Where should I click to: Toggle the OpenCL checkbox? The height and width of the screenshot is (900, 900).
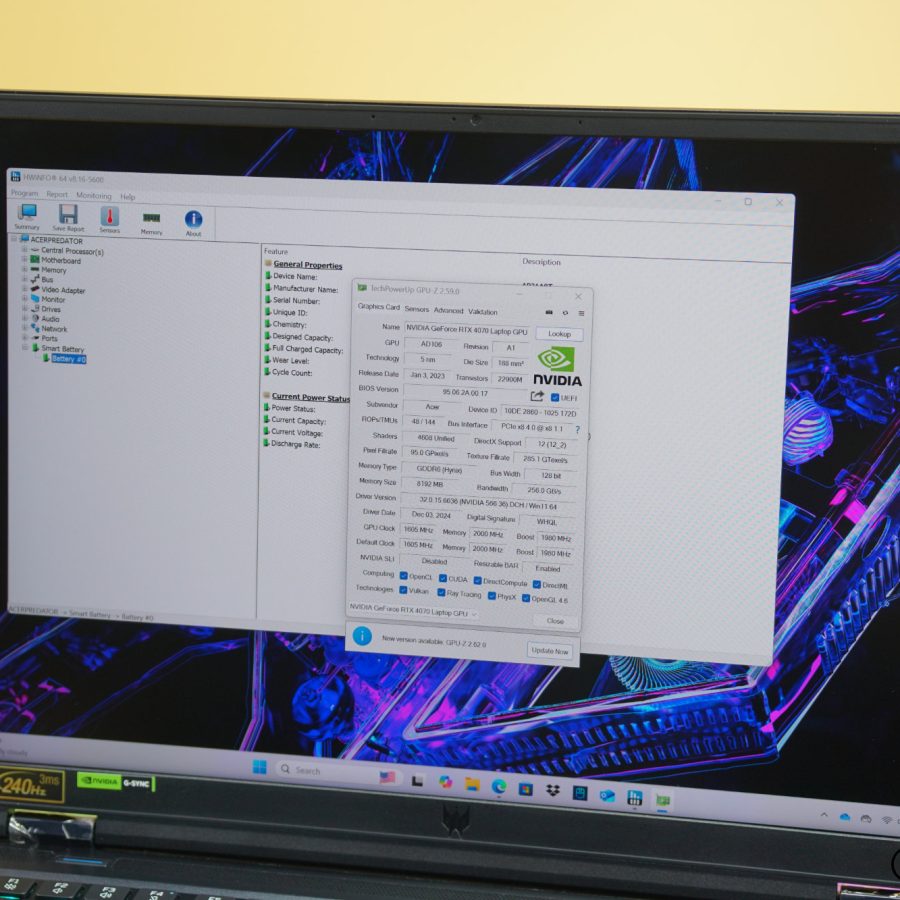pyautogui.click(x=404, y=576)
